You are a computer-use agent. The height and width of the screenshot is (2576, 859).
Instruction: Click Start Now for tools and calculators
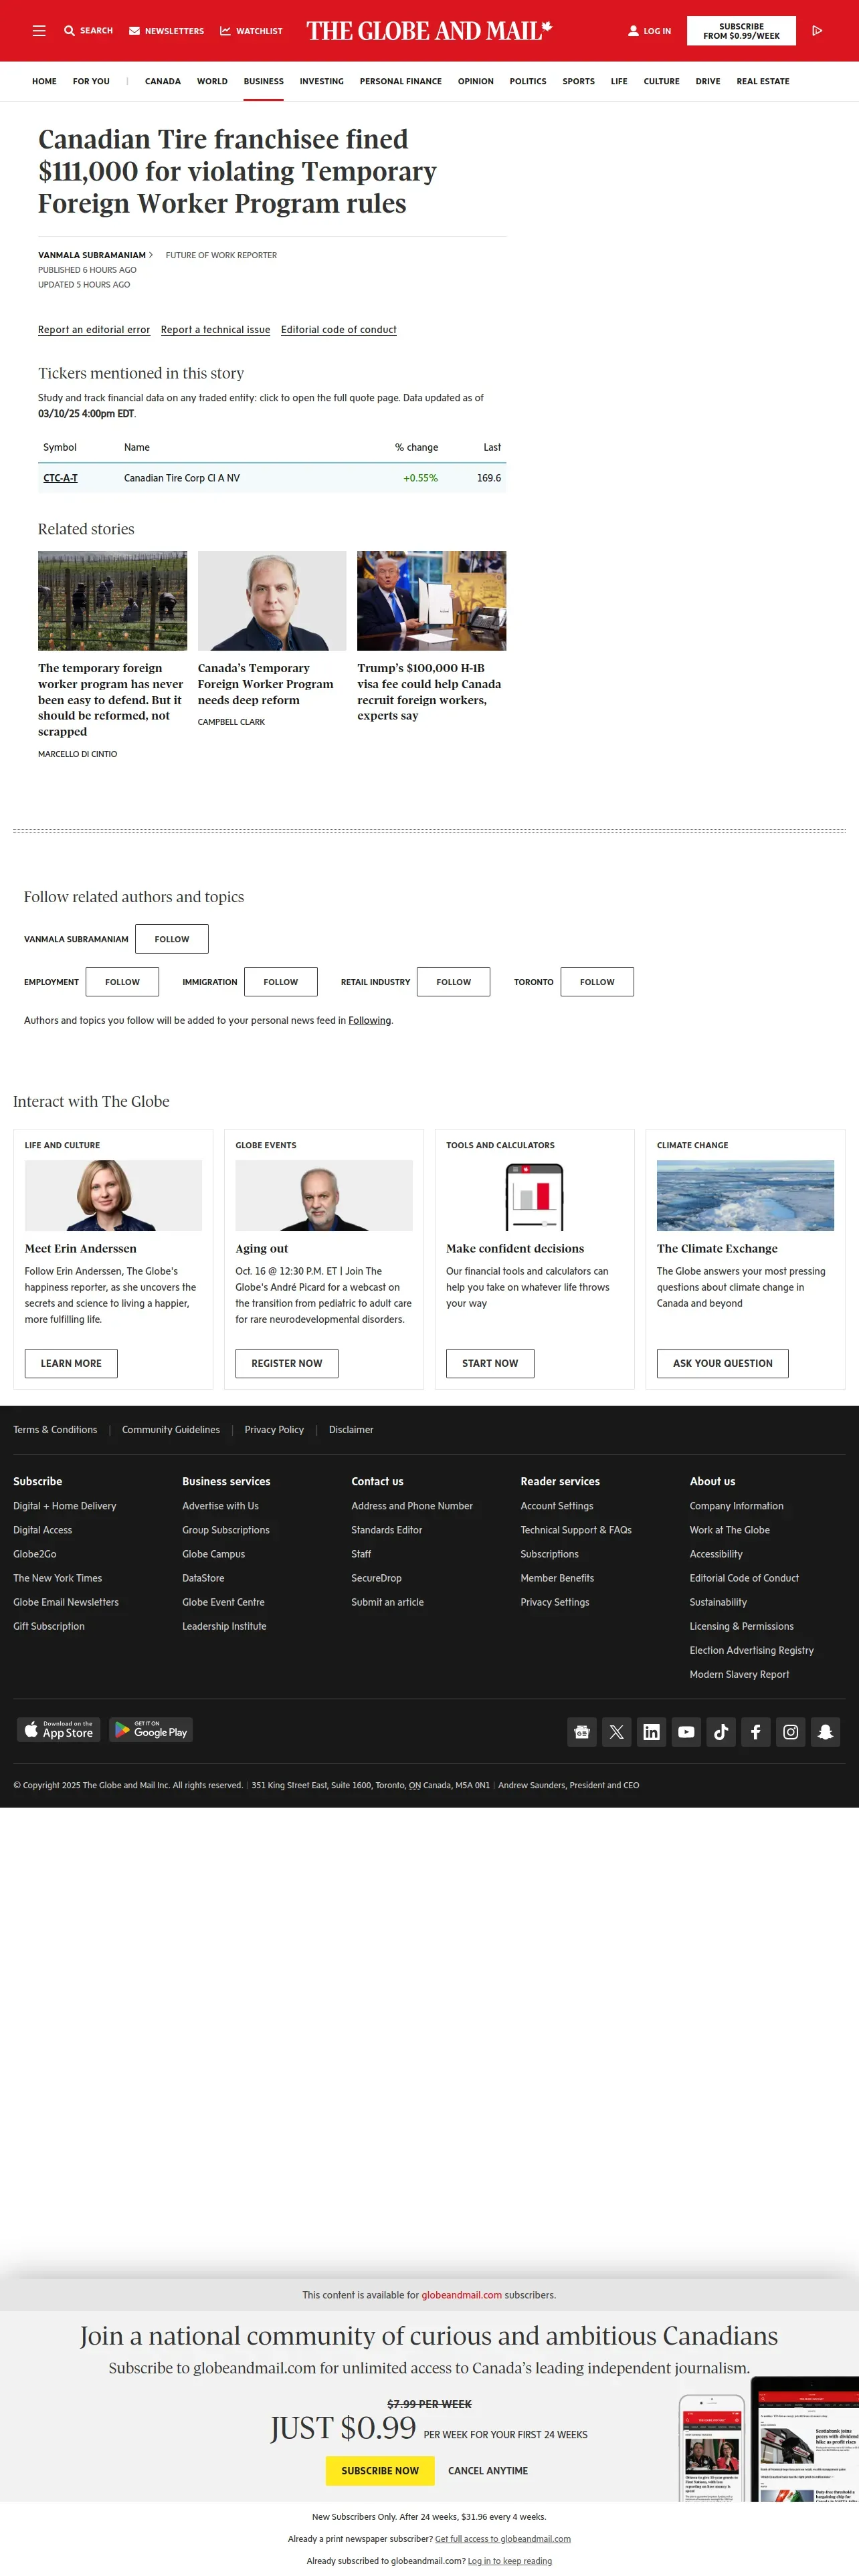490,1363
